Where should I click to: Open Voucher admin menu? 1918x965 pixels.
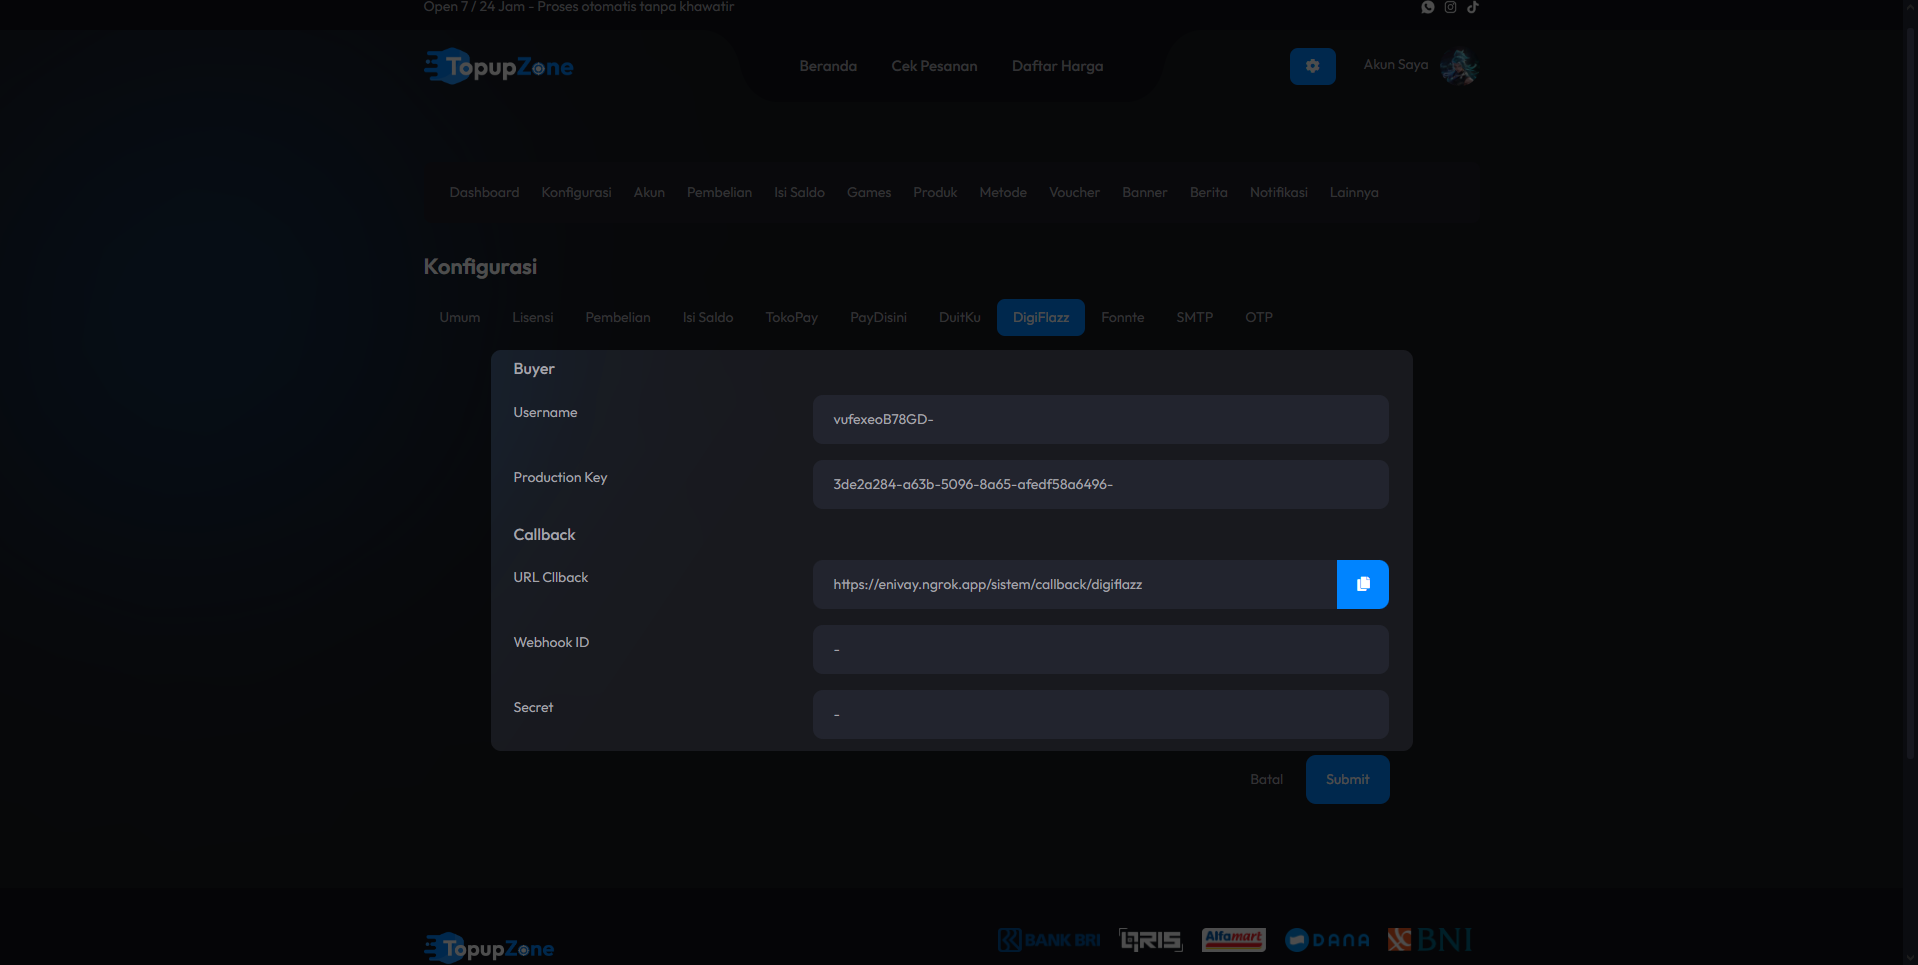(x=1074, y=192)
